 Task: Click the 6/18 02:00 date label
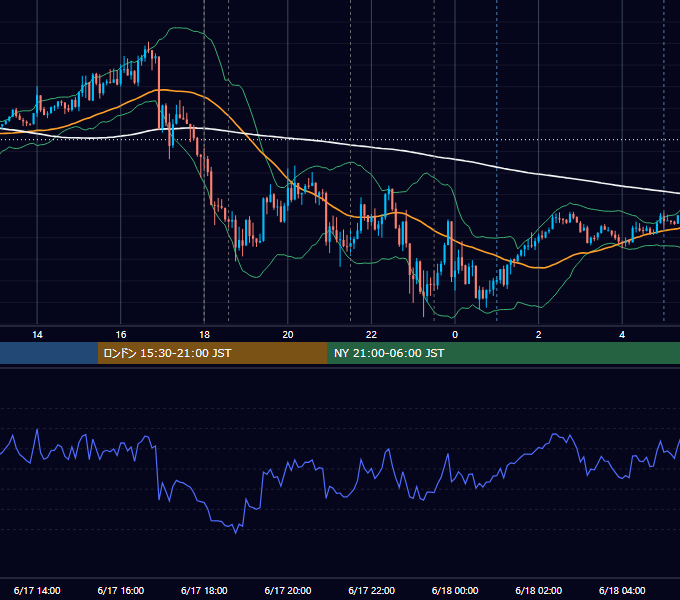[x=539, y=590]
